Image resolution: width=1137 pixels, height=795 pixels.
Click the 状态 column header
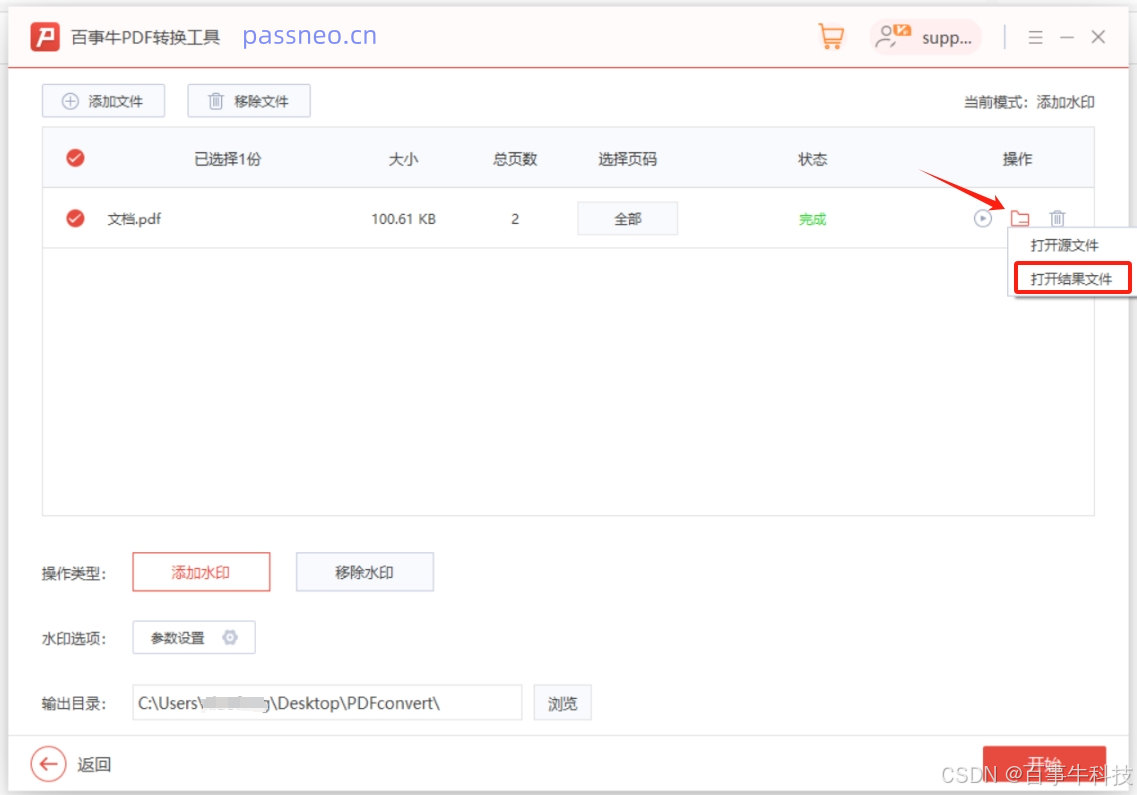812,159
